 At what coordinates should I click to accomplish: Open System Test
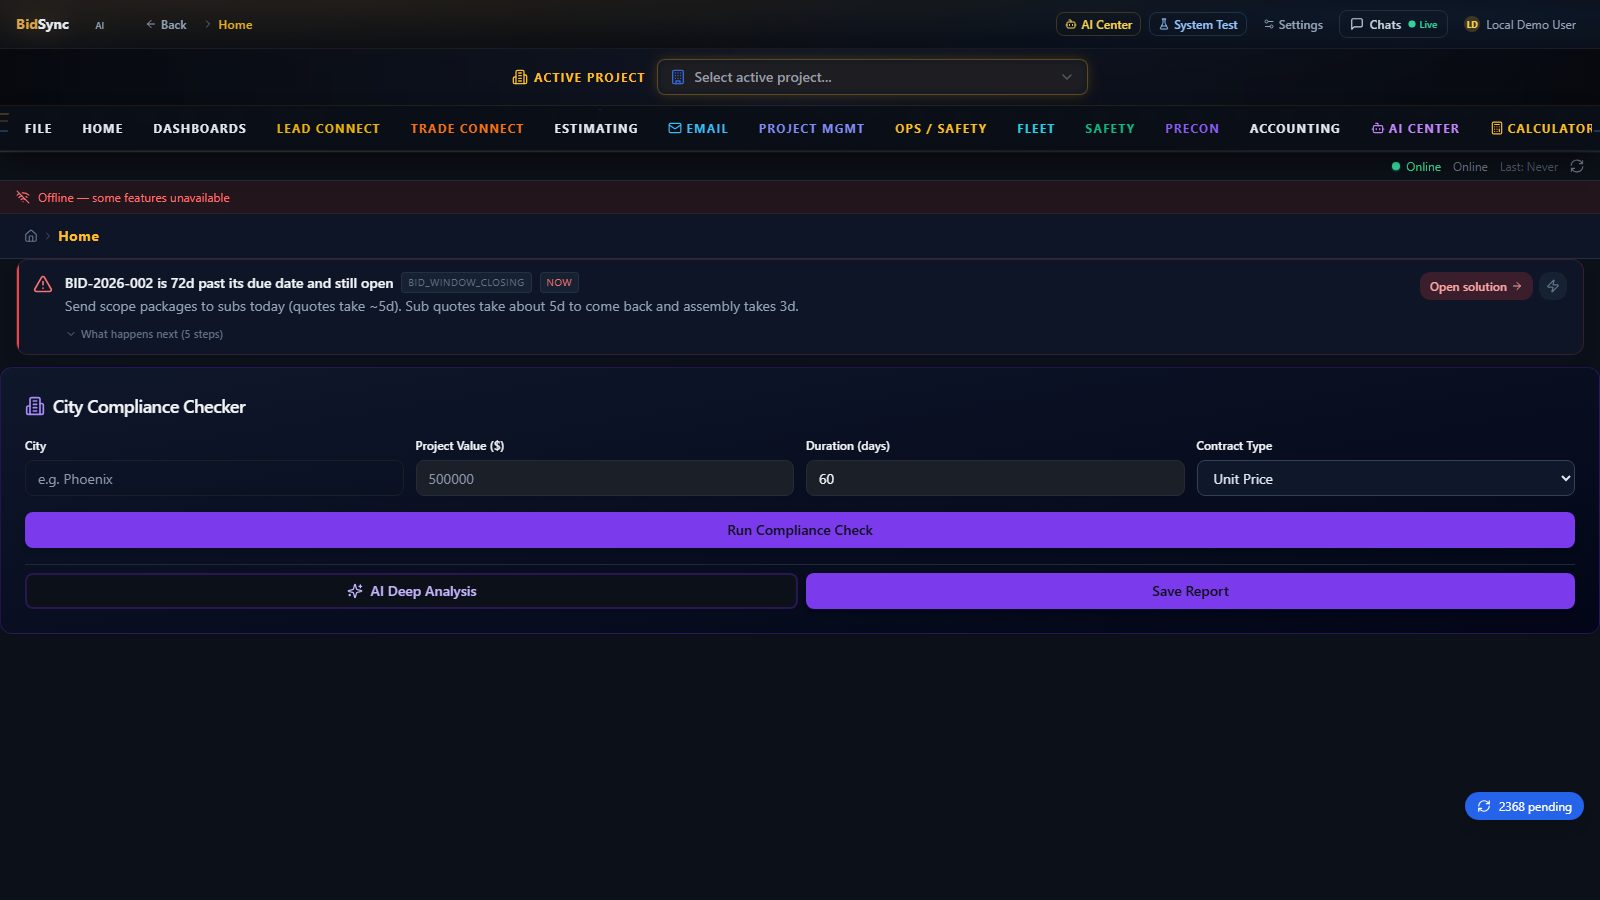[x=1197, y=24]
